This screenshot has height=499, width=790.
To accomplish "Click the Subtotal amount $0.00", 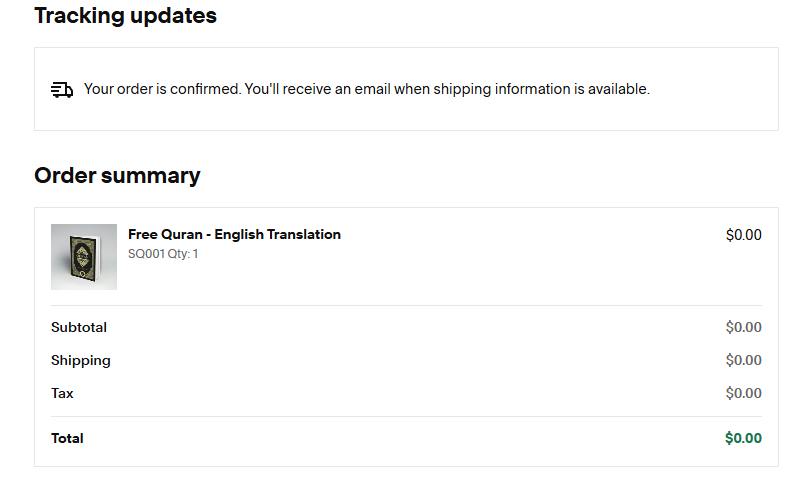I will [743, 328].
